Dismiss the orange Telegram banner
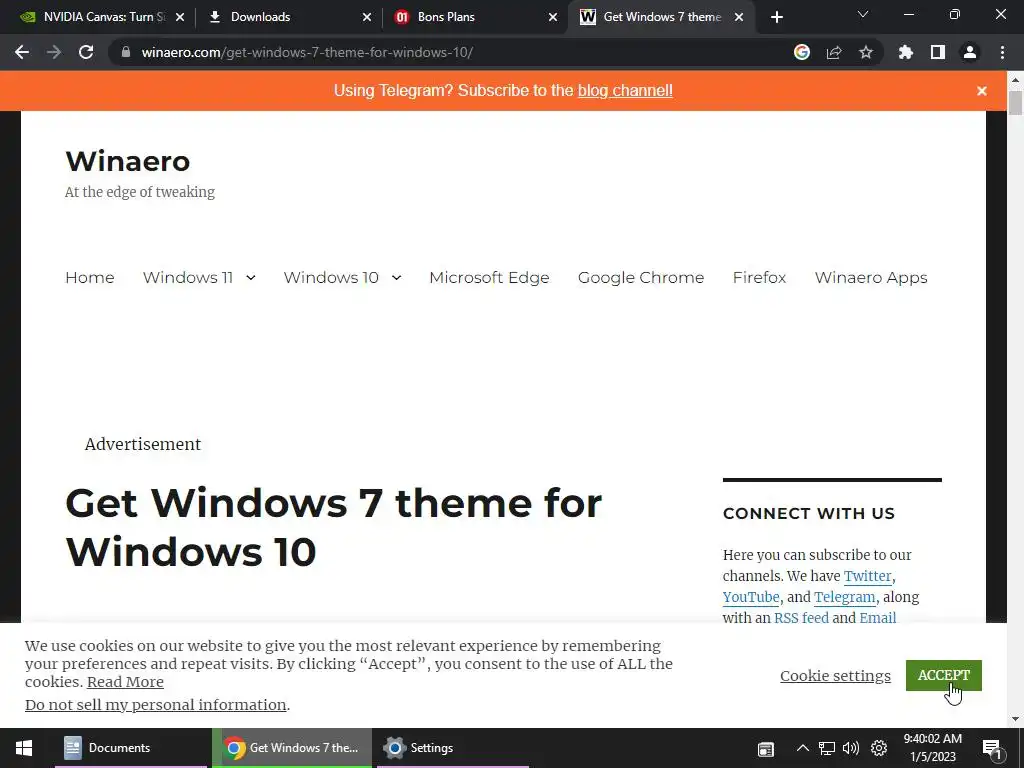Image resolution: width=1024 pixels, height=768 pixels. click(982, 91)
